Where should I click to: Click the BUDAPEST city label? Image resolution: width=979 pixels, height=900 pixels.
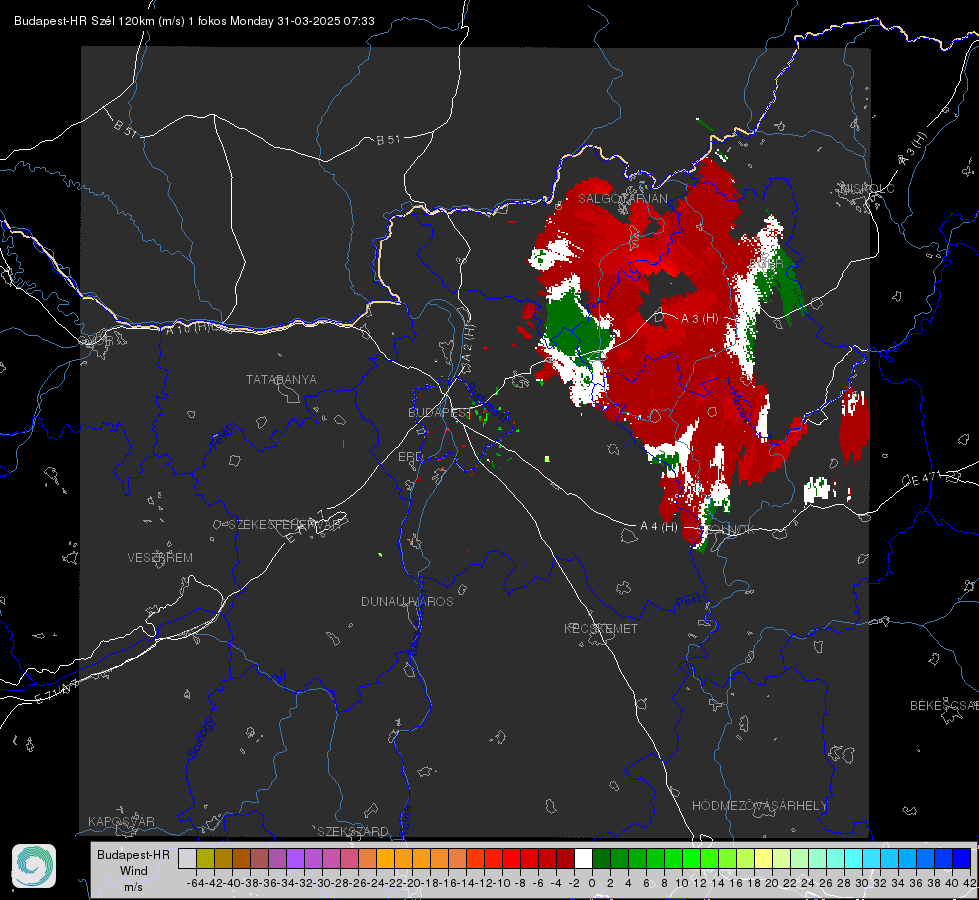(x=439, y=412)
